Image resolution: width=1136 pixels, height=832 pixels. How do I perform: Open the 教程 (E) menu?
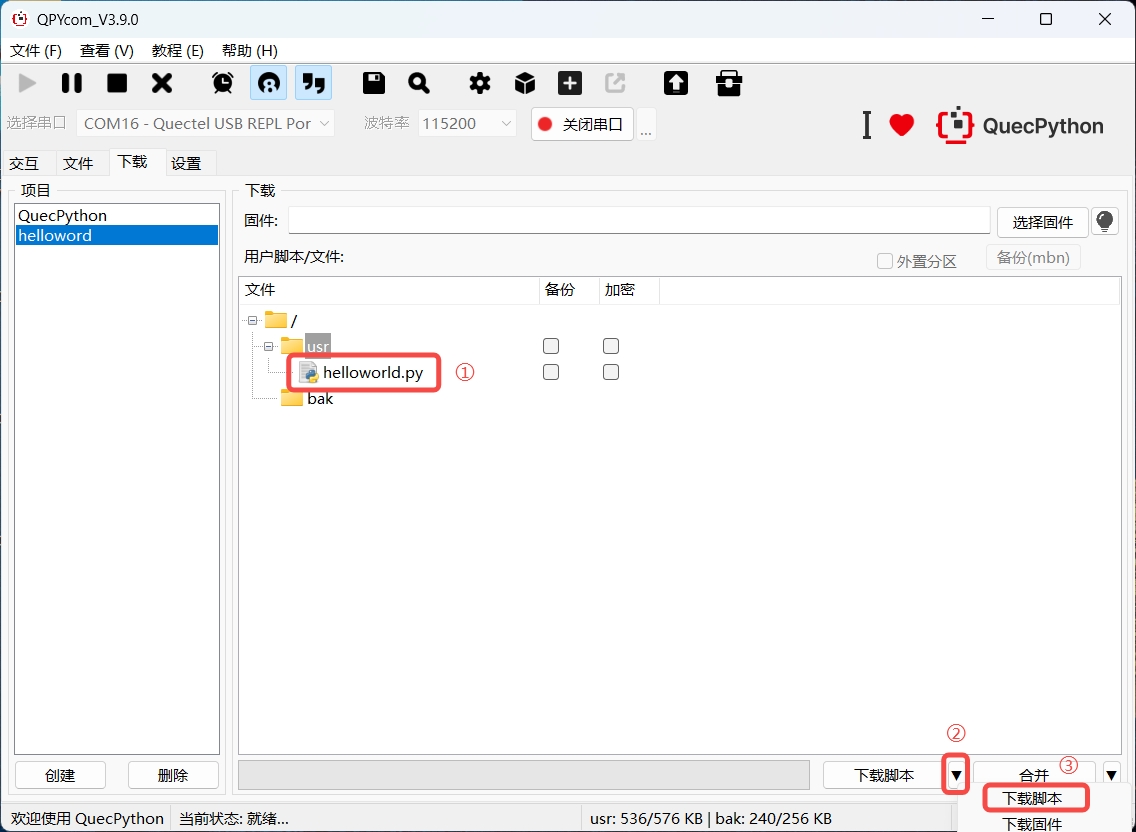click(177, 50)
